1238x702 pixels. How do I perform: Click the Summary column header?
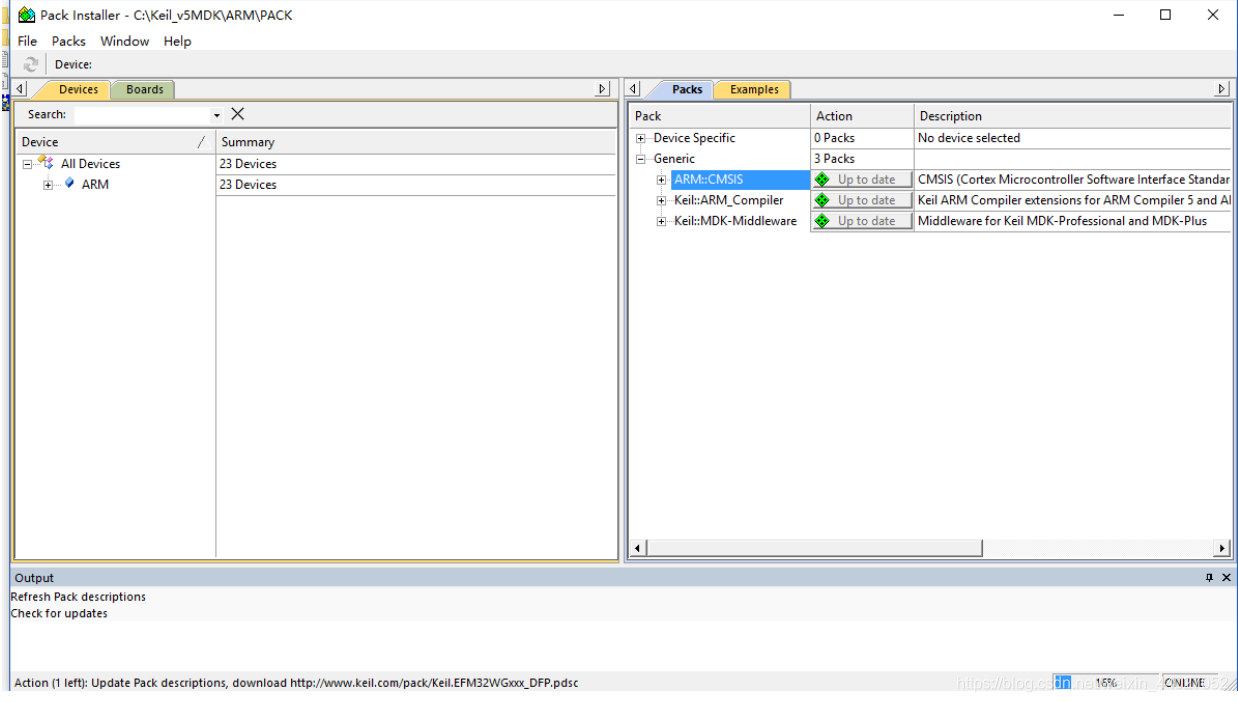coord(416,142)
